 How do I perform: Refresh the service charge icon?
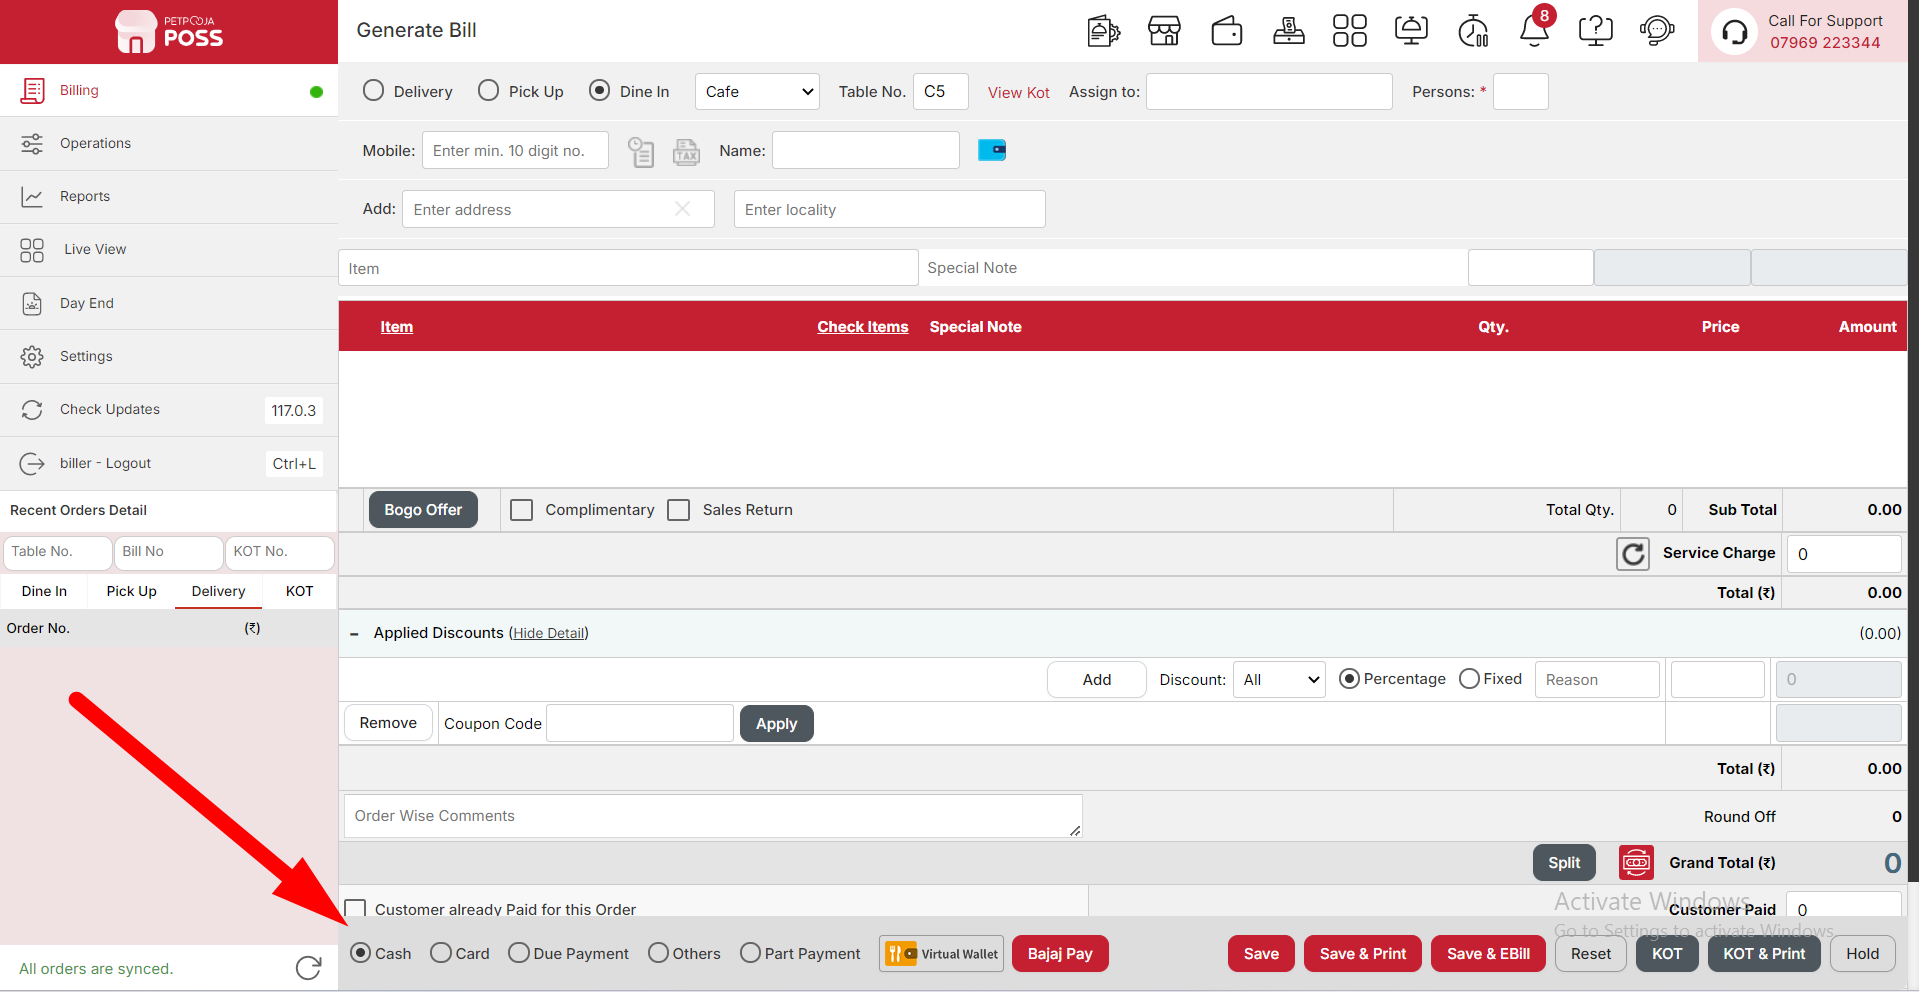1633,554
